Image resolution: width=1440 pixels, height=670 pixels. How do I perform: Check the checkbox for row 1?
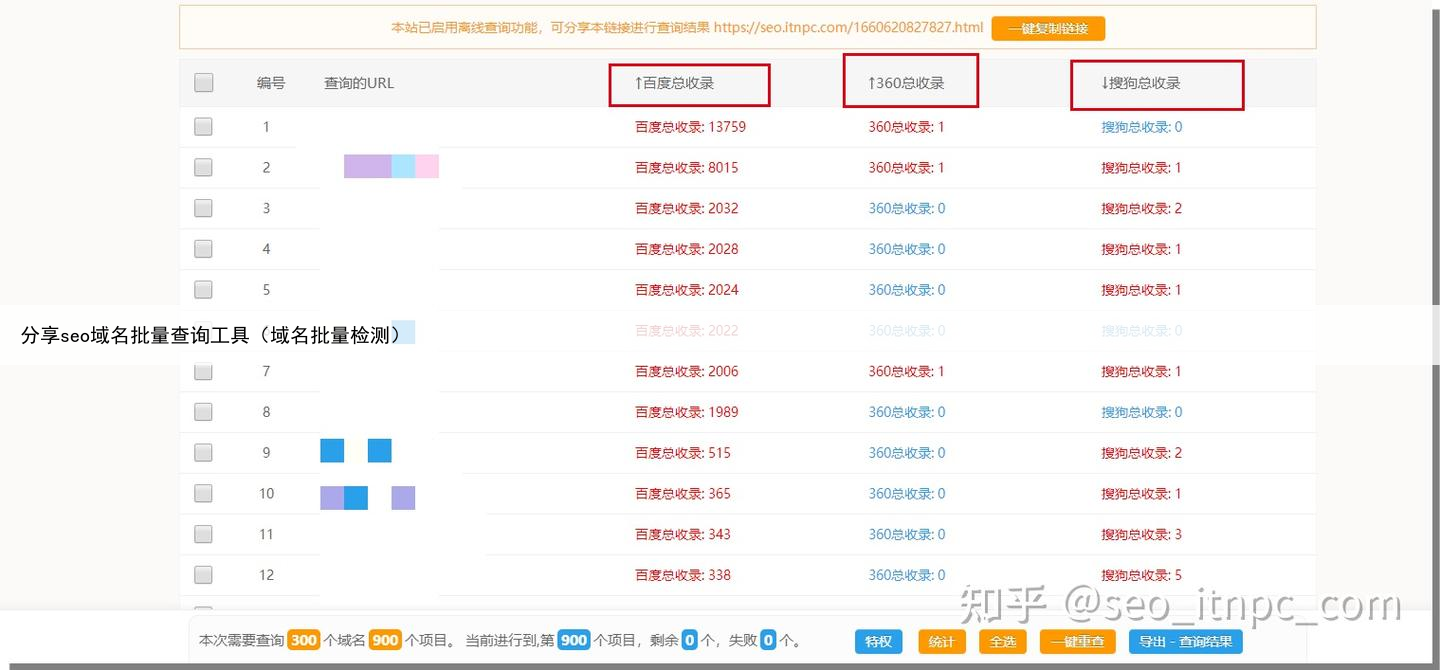click(204, 127)
